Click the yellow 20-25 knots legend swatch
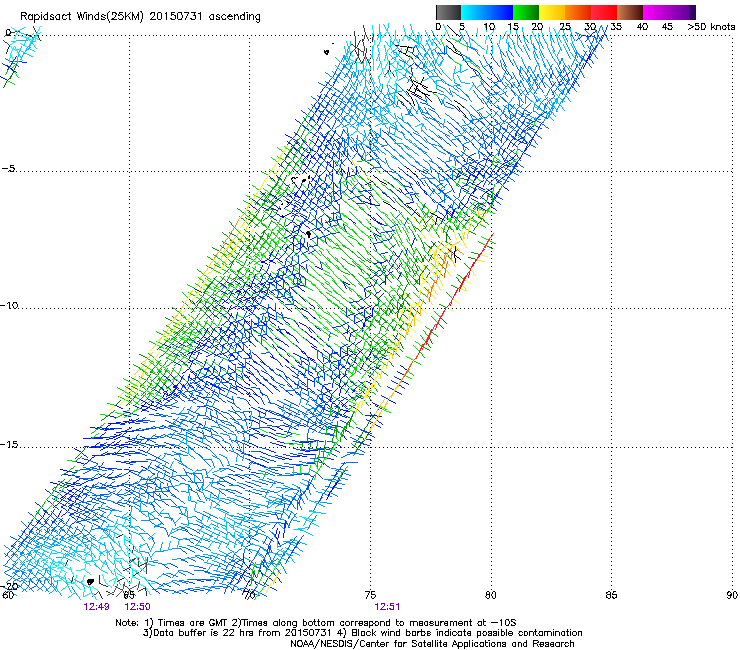 552,12
